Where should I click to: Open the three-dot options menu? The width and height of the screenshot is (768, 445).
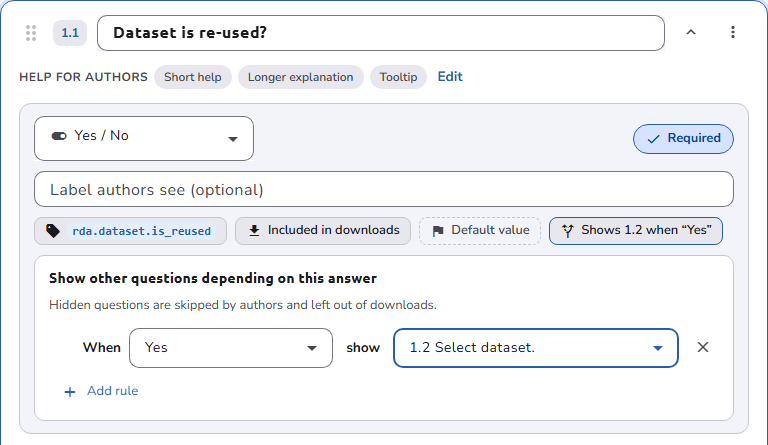(733, 32)
